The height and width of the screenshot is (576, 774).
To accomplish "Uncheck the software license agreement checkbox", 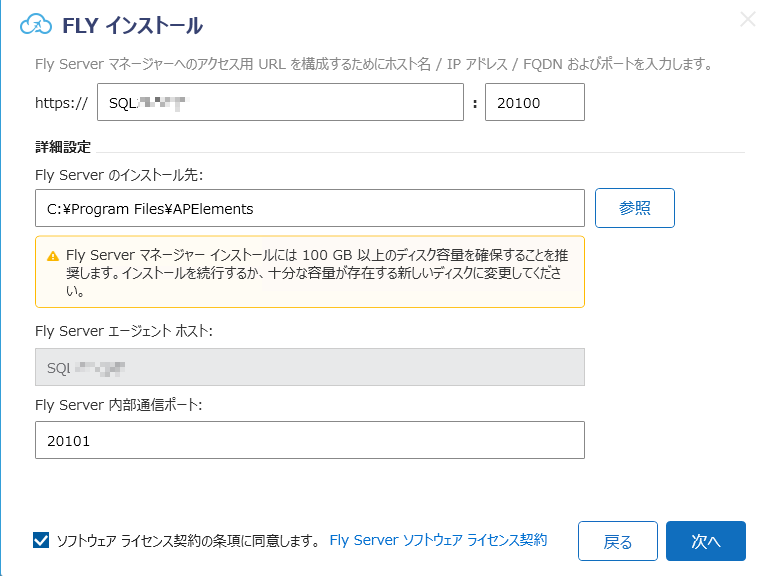I will click(x=41, y=540).
